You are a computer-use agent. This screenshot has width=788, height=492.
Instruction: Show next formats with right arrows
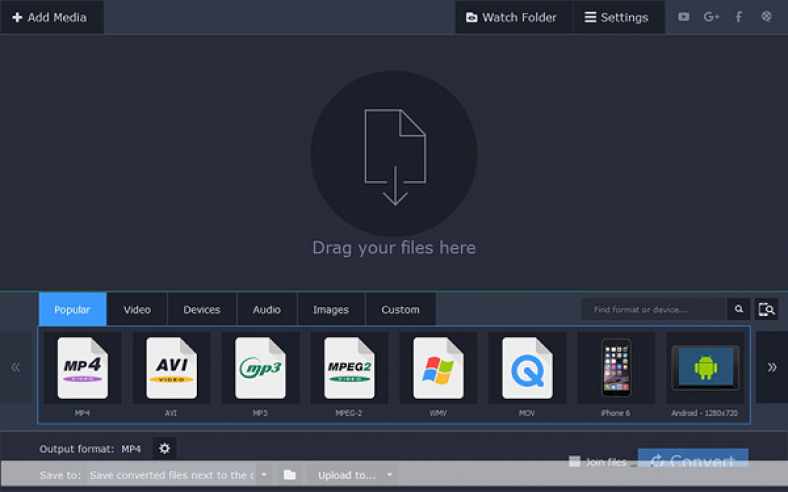[x=772, y=367]
